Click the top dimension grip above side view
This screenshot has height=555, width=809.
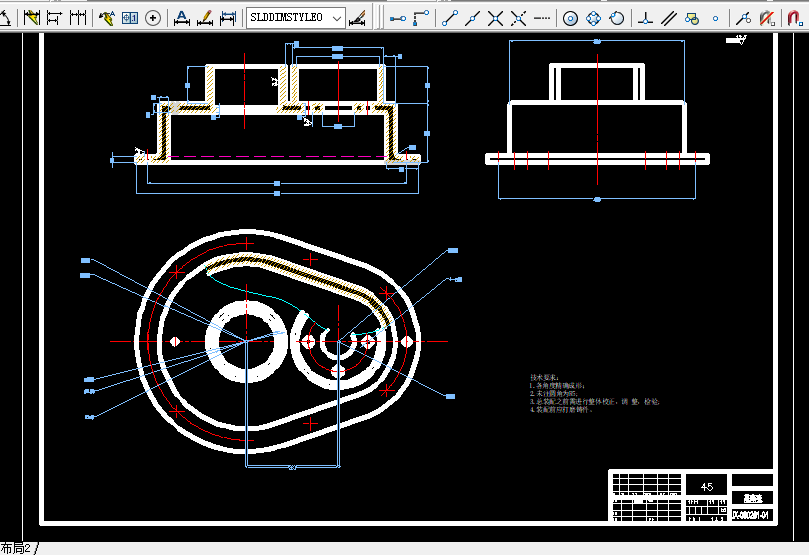[x=597, y=41]
